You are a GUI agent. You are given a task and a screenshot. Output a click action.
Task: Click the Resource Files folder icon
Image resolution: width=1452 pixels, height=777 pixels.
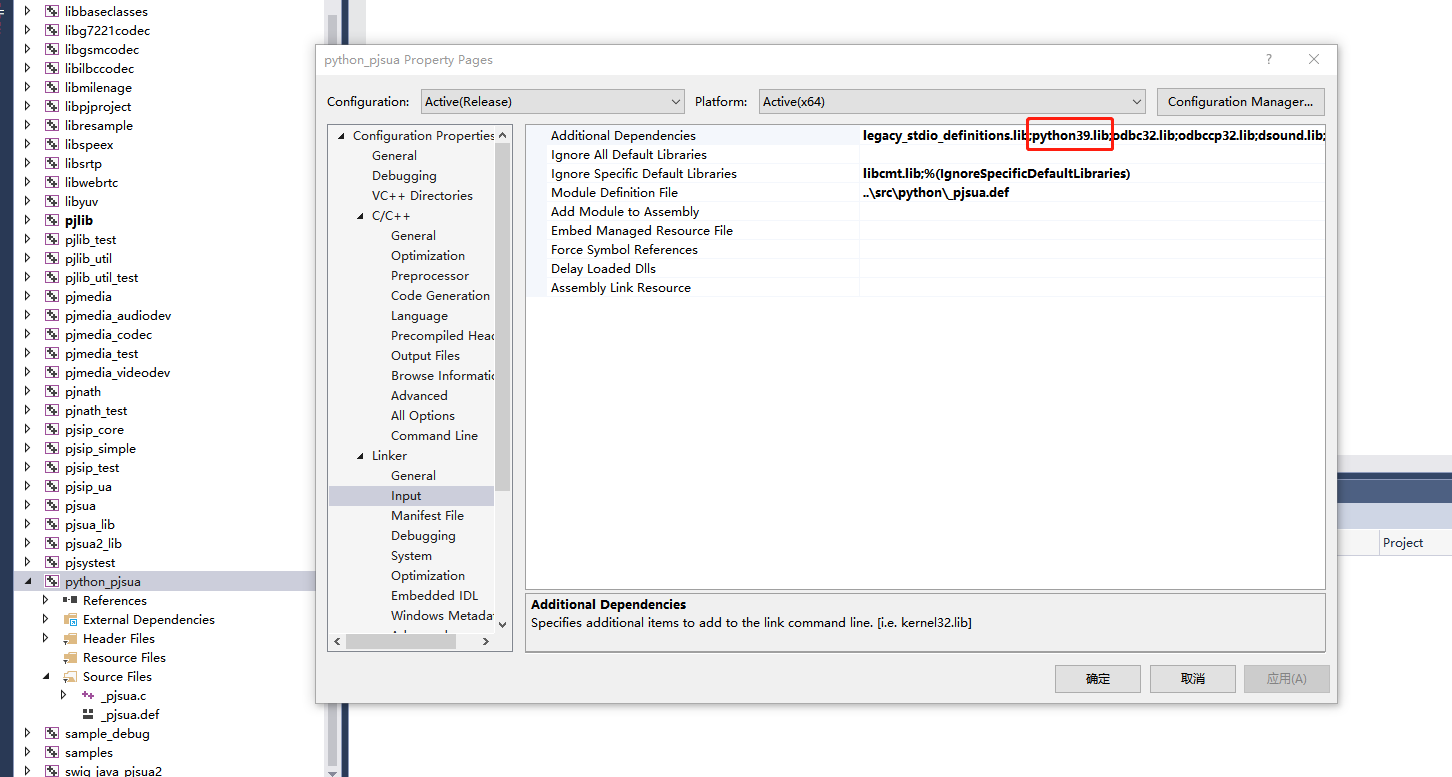(70, 658)
